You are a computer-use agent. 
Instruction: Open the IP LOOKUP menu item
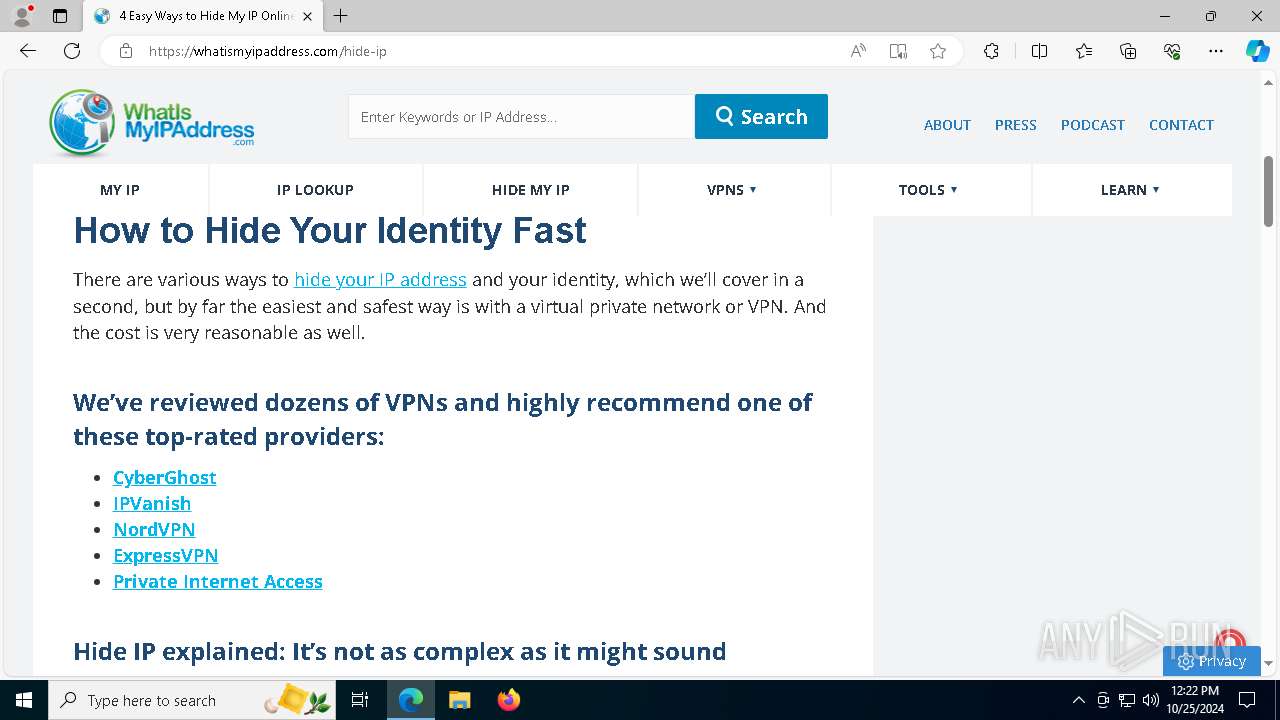tap(315, 190)
